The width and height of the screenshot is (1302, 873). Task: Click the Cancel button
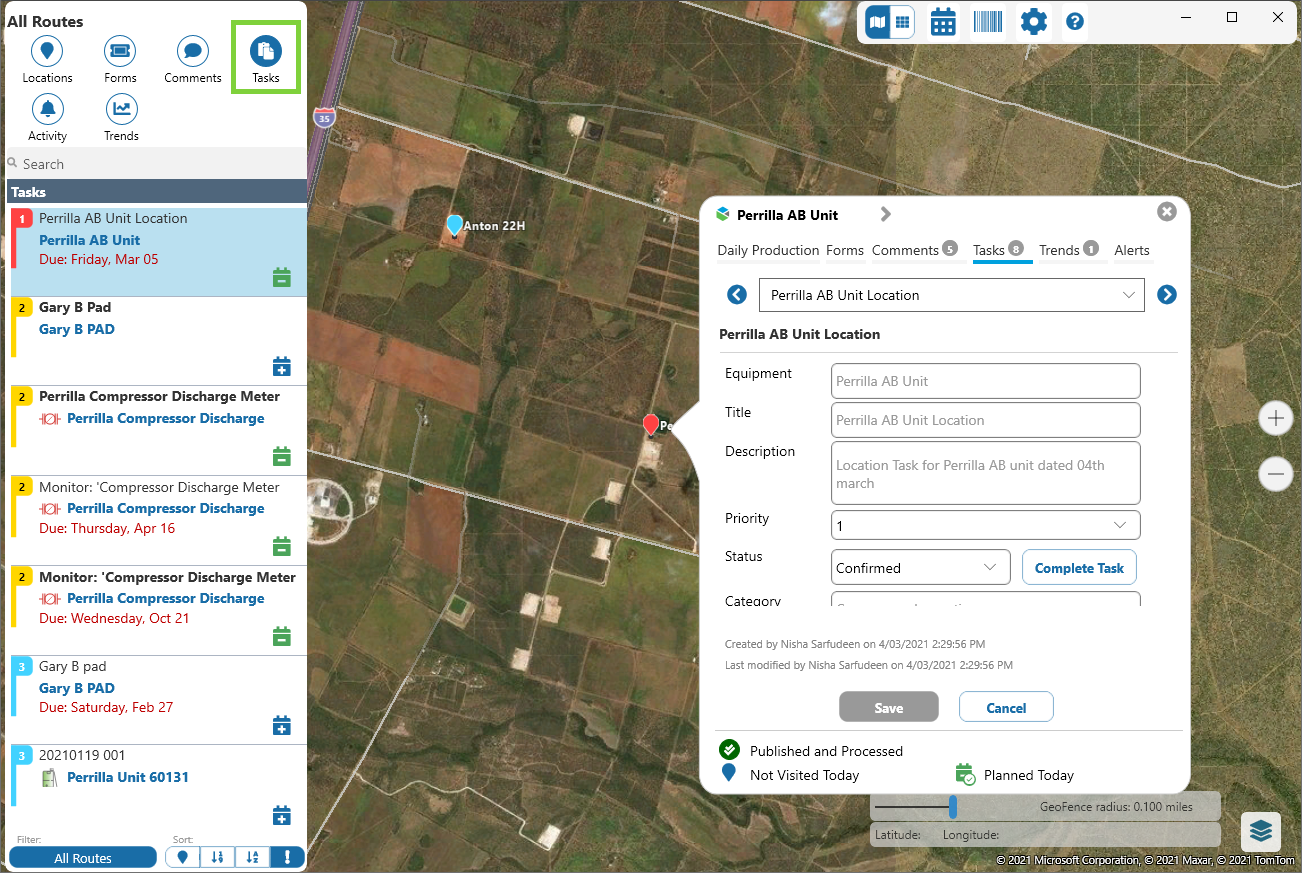1006,707
